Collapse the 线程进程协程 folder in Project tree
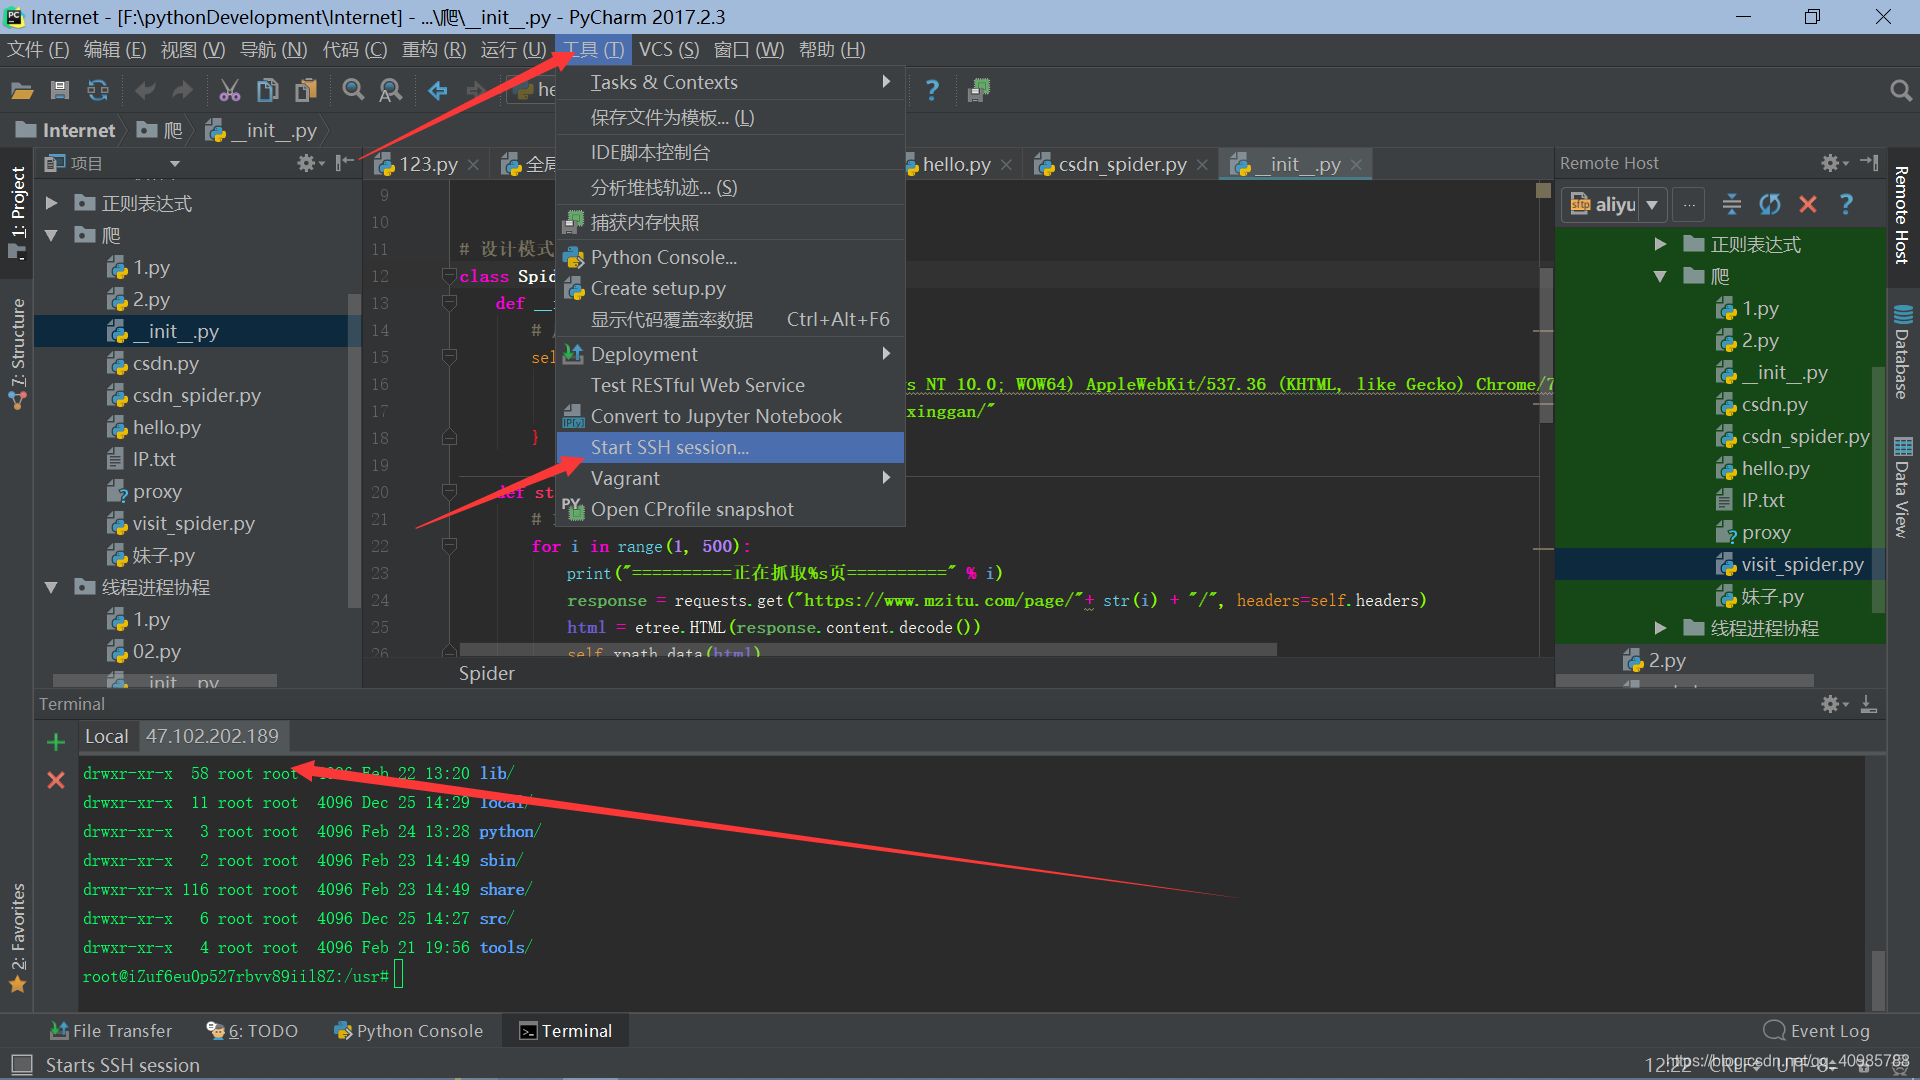This screenshot has height=1080, width=1920. [x=51, y=587]
